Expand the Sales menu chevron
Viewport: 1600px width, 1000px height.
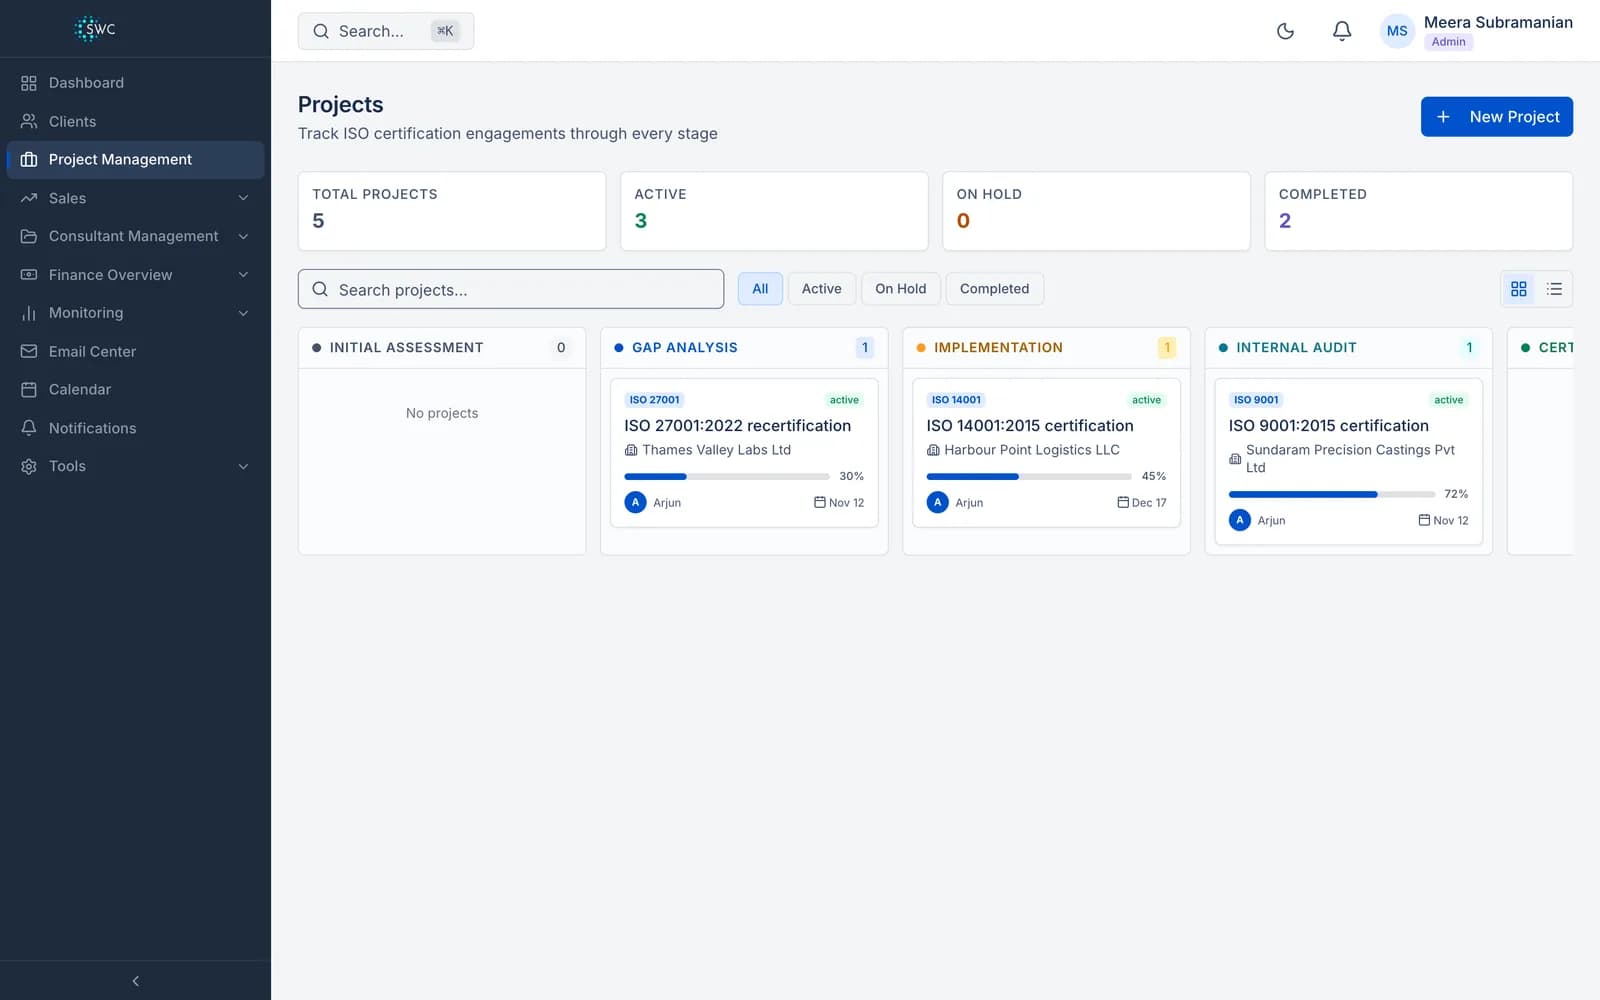pos(243,198)
